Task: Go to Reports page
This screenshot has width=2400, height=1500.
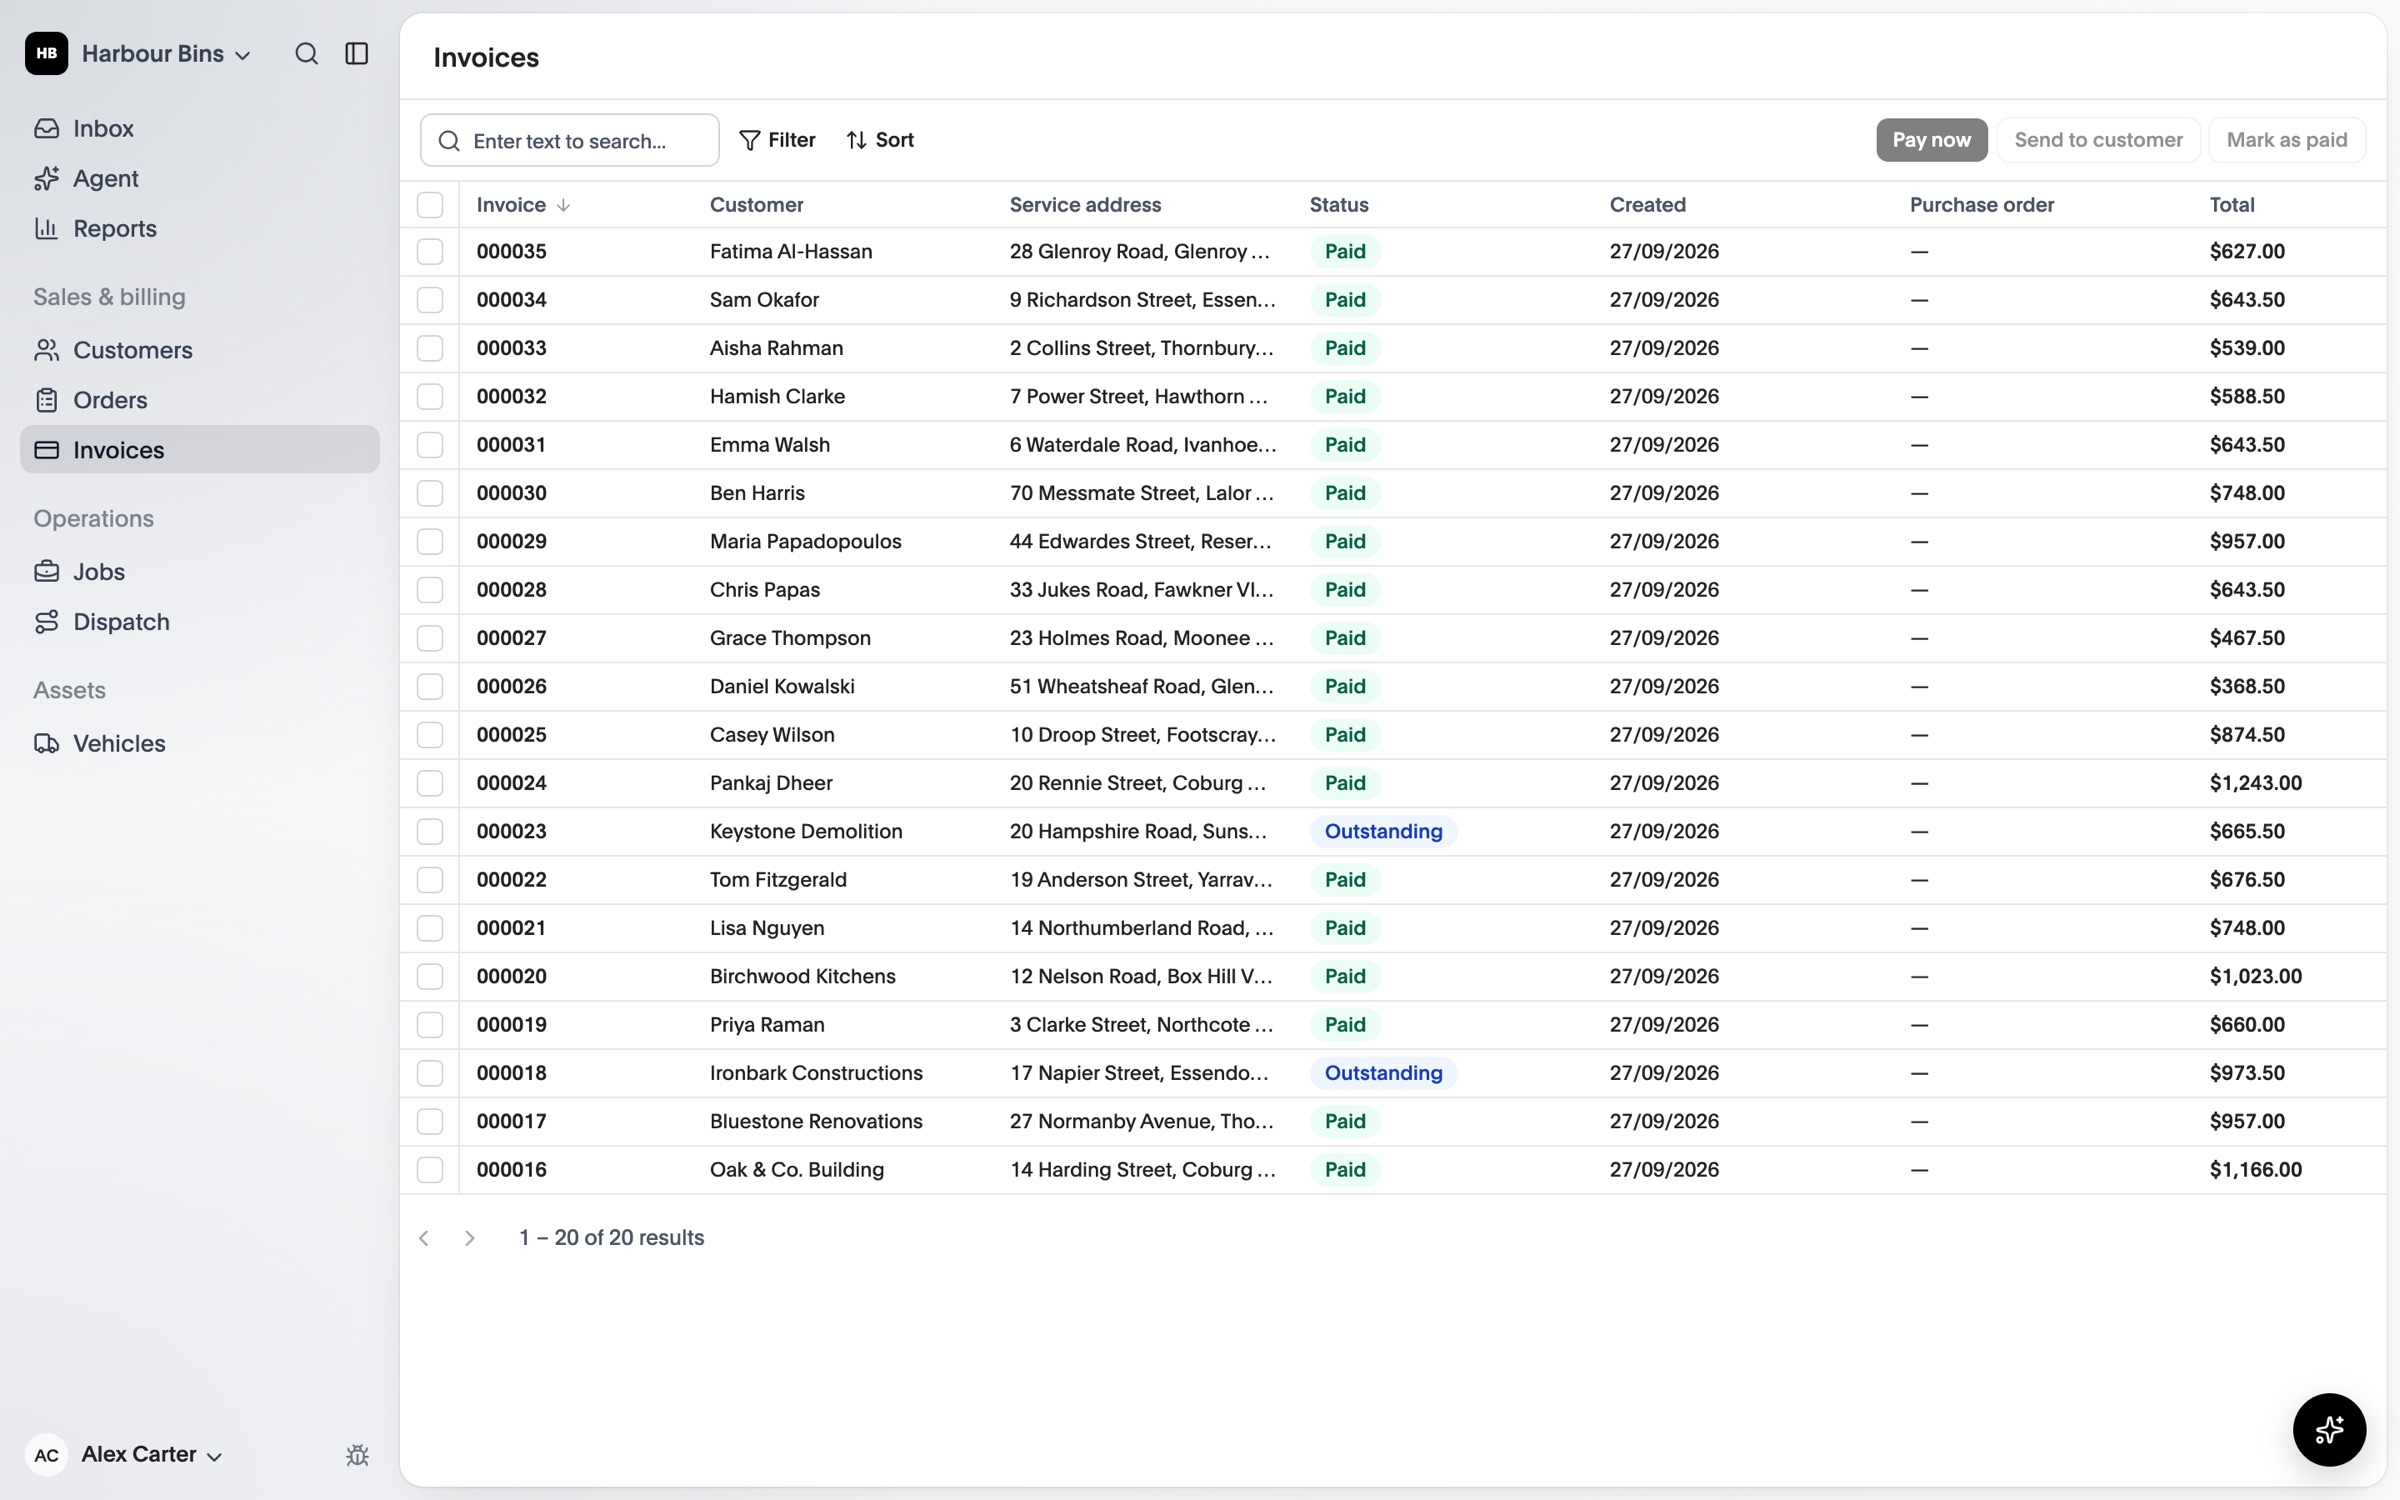Action: tap(200, 228)
